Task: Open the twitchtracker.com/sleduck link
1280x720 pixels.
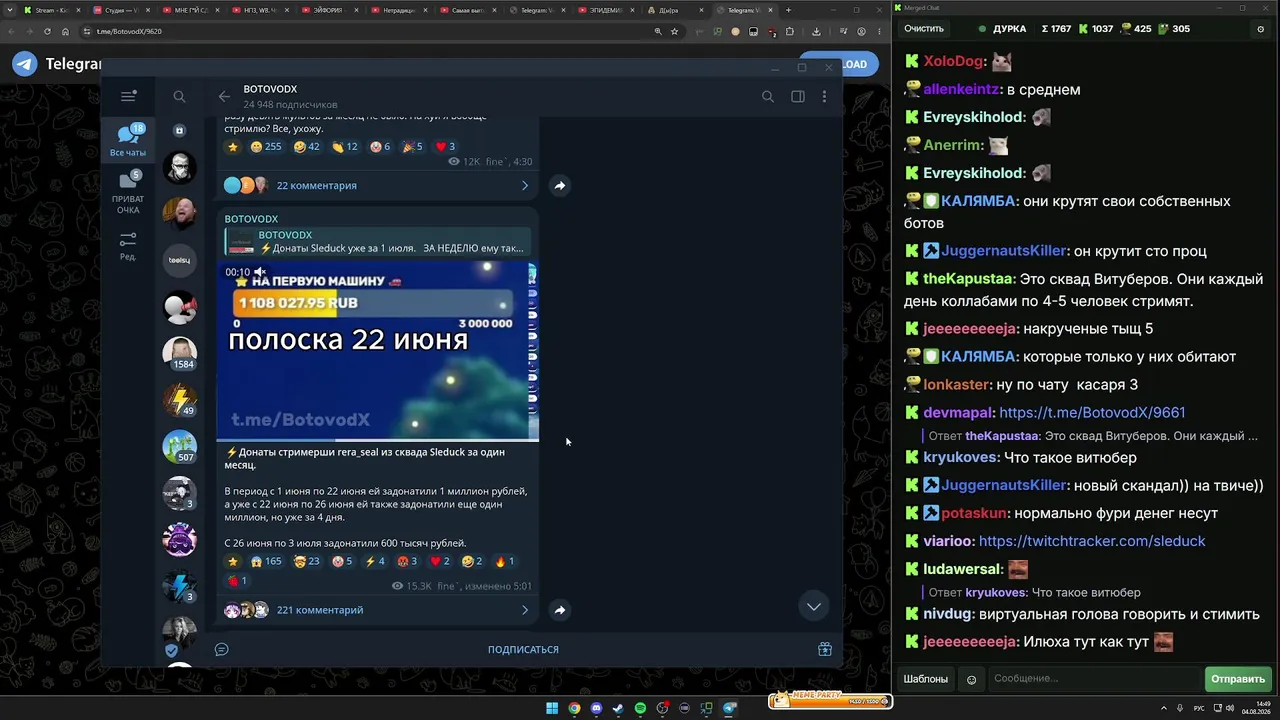Action: tap(1092, 541)
